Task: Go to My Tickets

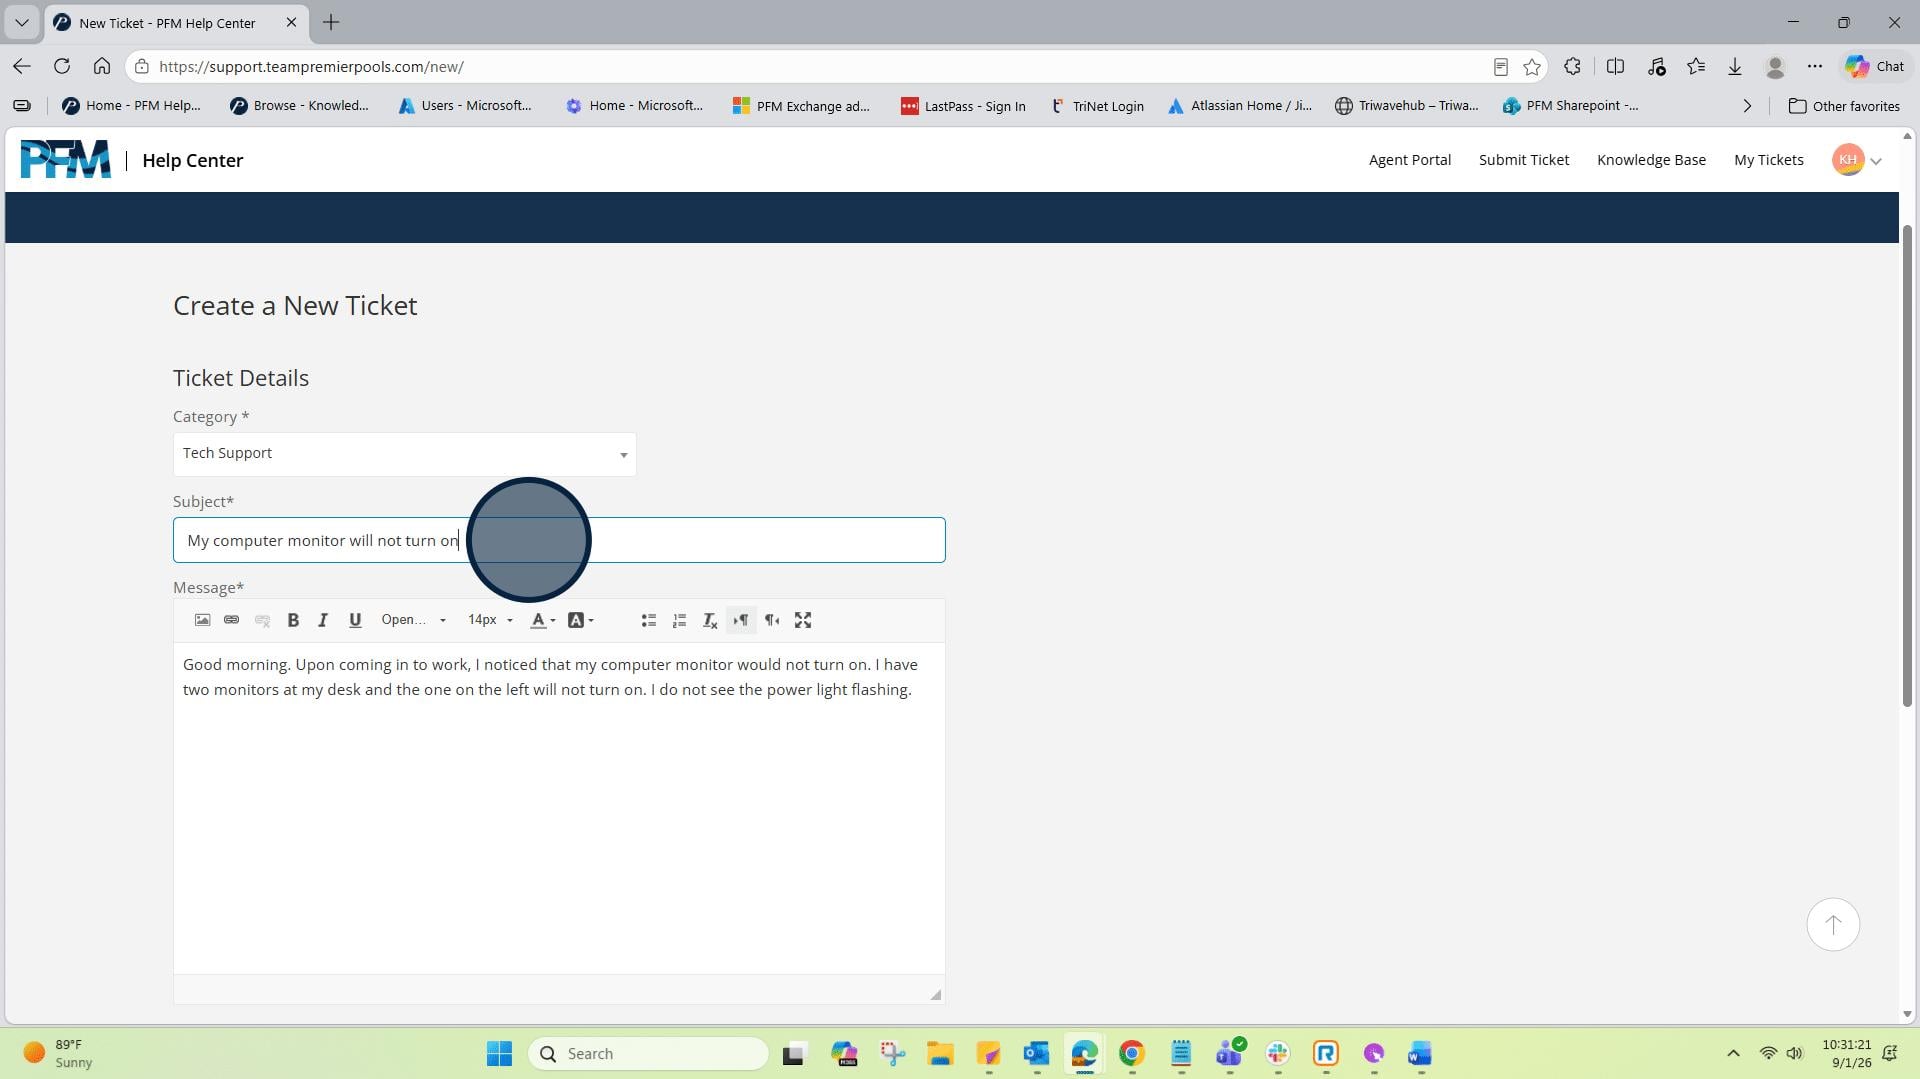Action: (x=1768, y=160)
